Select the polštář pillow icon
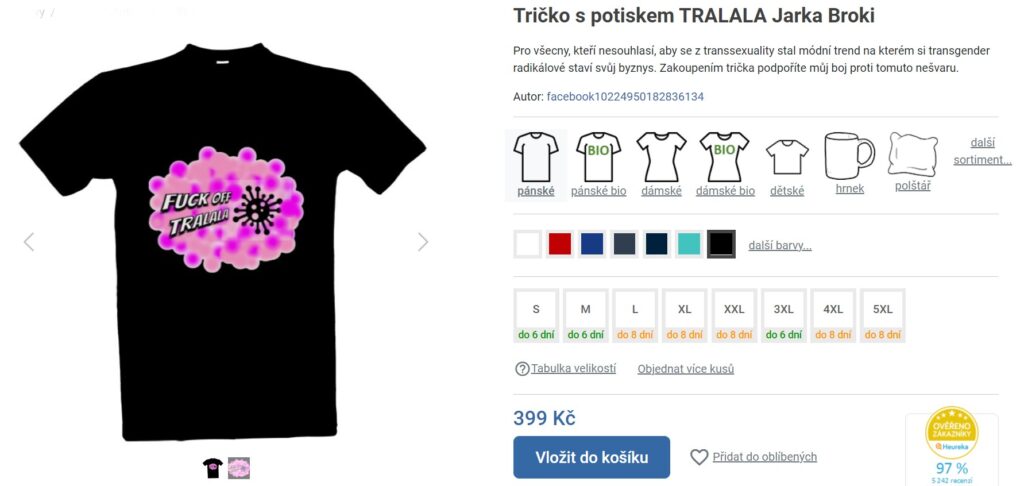 point(912,154)
